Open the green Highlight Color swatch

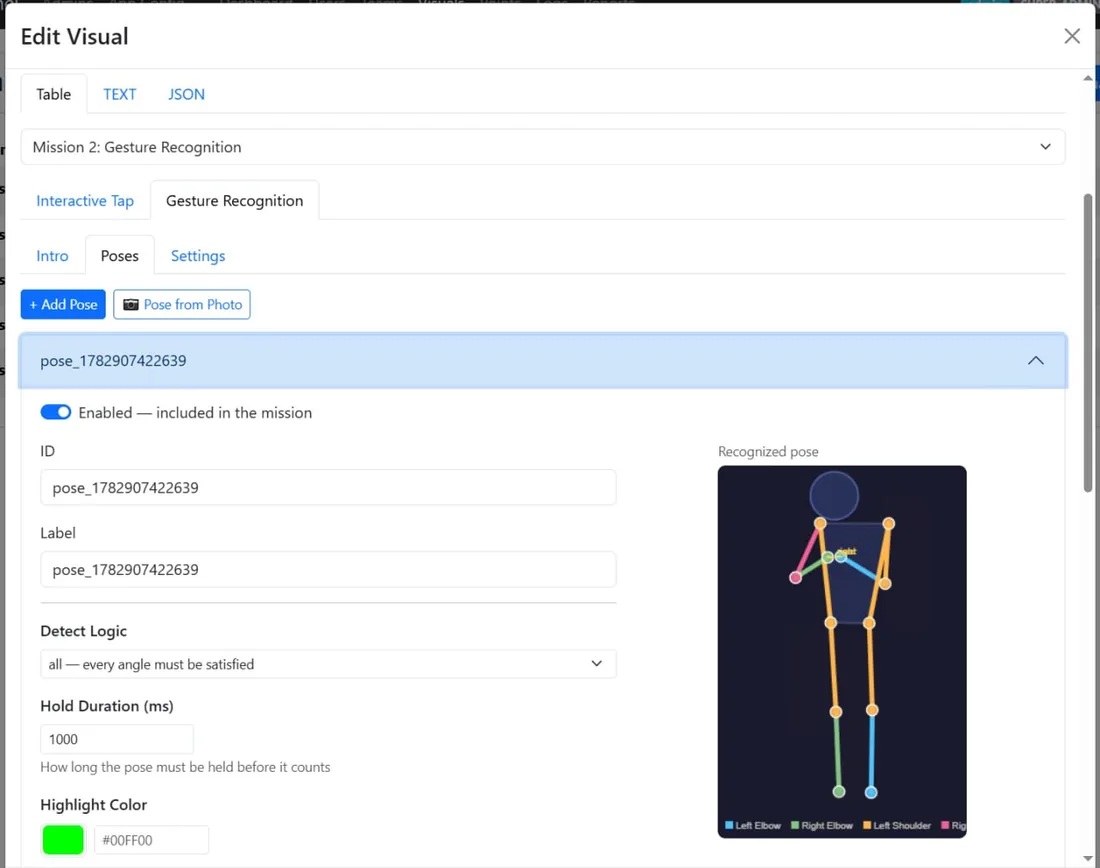click(63, 840)
